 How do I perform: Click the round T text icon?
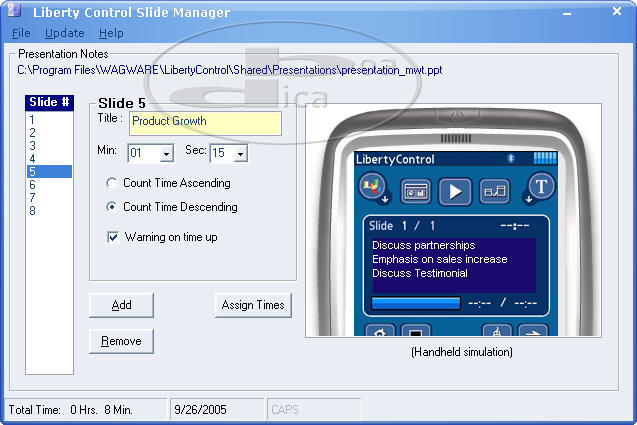click(541, 187)
